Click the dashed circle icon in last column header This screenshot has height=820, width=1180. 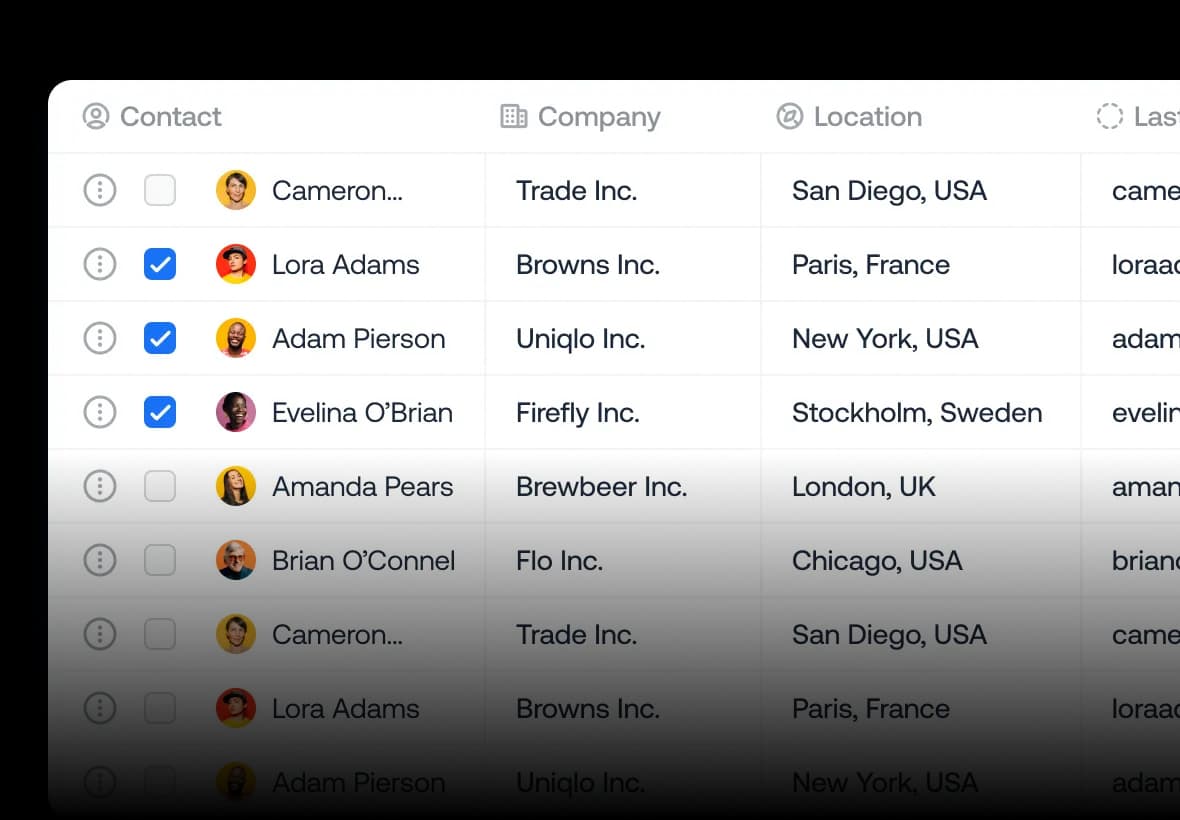1109,117
